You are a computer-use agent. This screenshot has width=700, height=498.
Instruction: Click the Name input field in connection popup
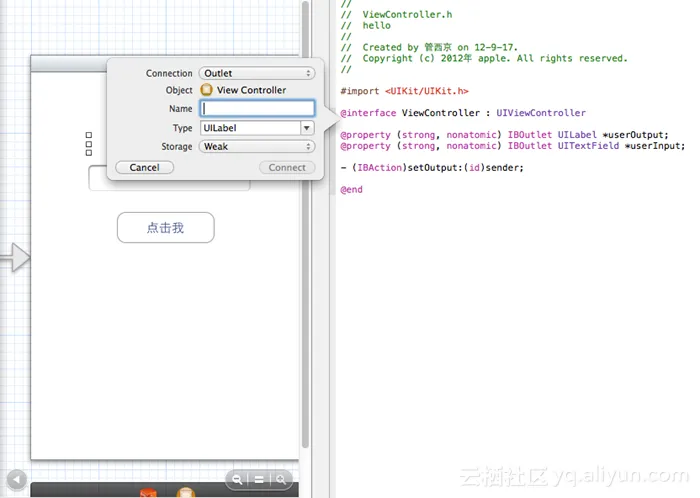[257, 108]
